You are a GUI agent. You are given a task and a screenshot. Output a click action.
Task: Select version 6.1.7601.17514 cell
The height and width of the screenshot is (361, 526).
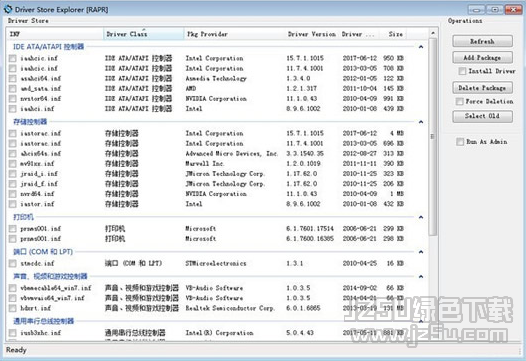pos(310,228)
